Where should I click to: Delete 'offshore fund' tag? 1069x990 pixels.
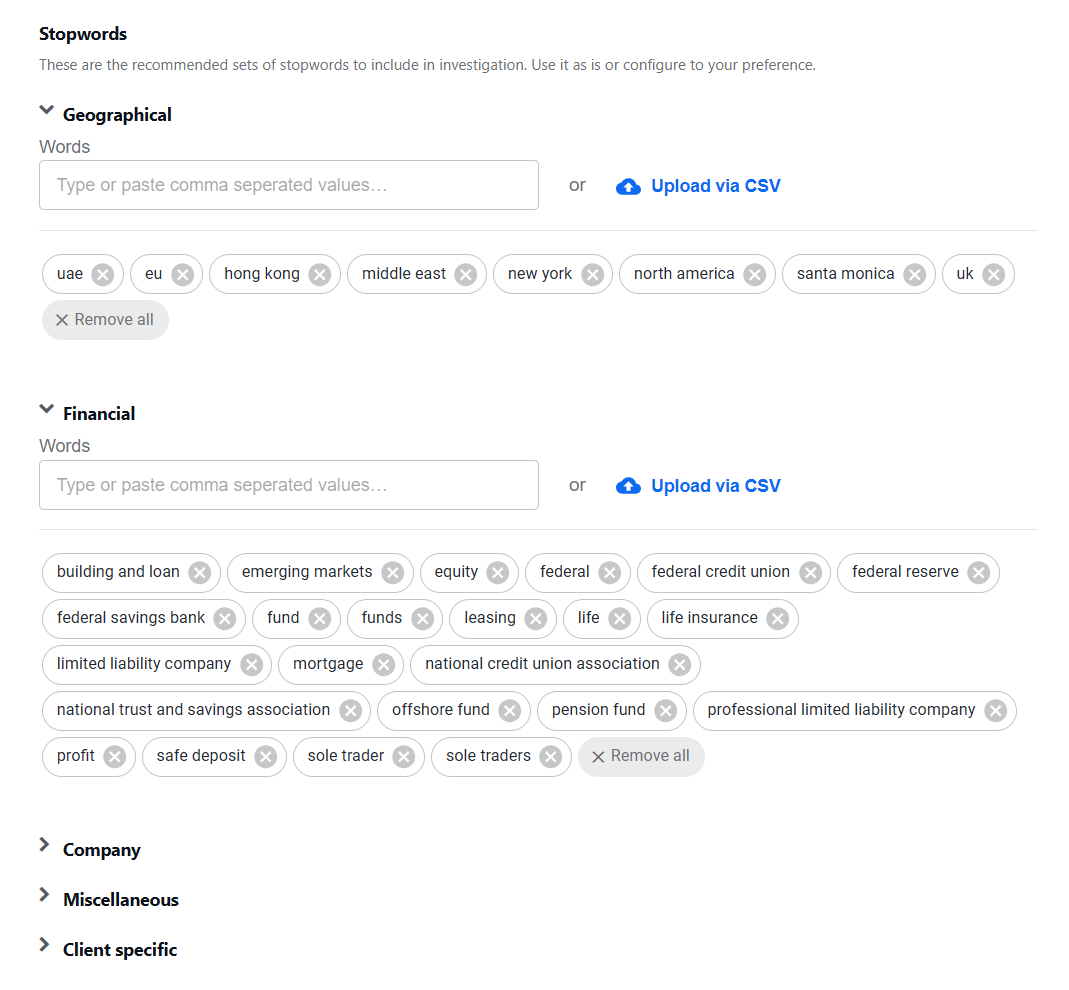[509, 711]
